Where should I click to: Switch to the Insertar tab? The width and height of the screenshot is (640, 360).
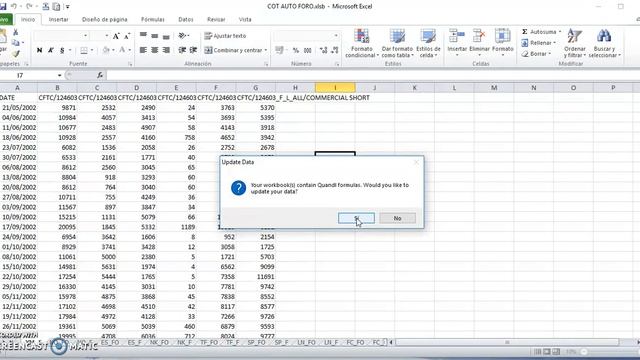click(x=58, y=19)
